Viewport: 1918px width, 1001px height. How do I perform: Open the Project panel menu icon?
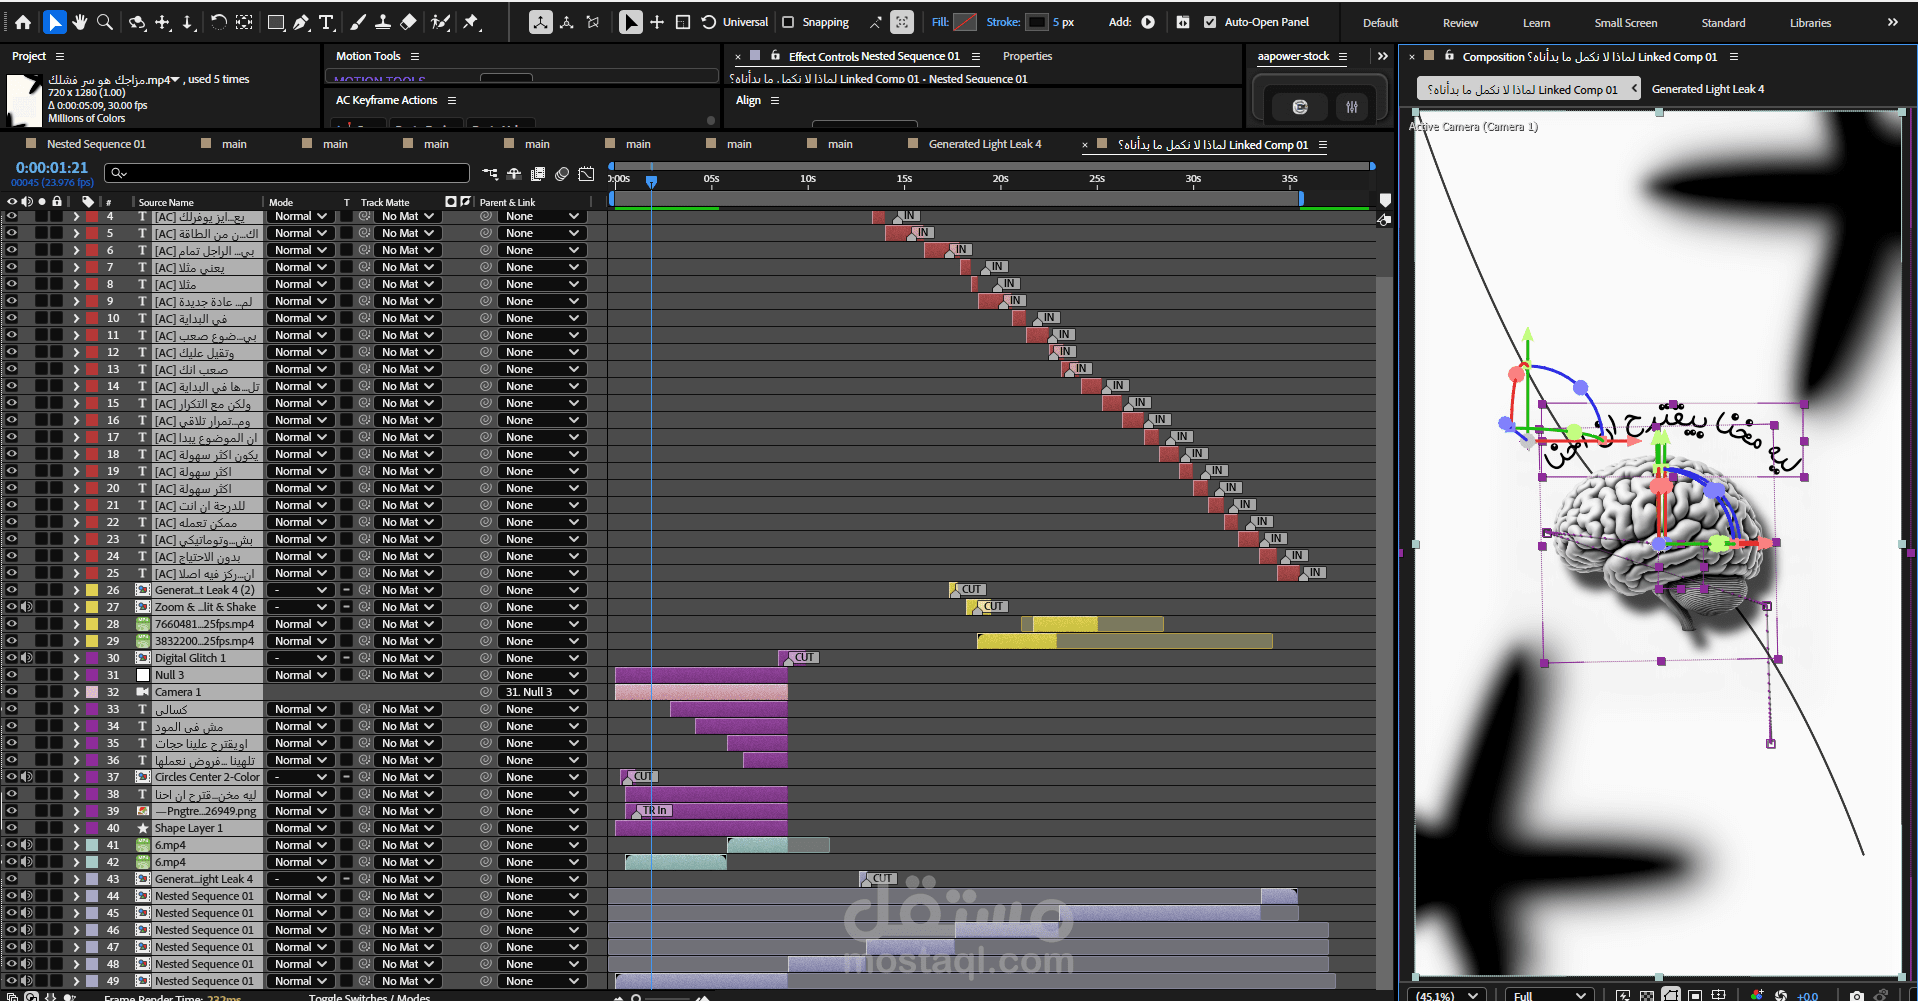click(60, 57)
